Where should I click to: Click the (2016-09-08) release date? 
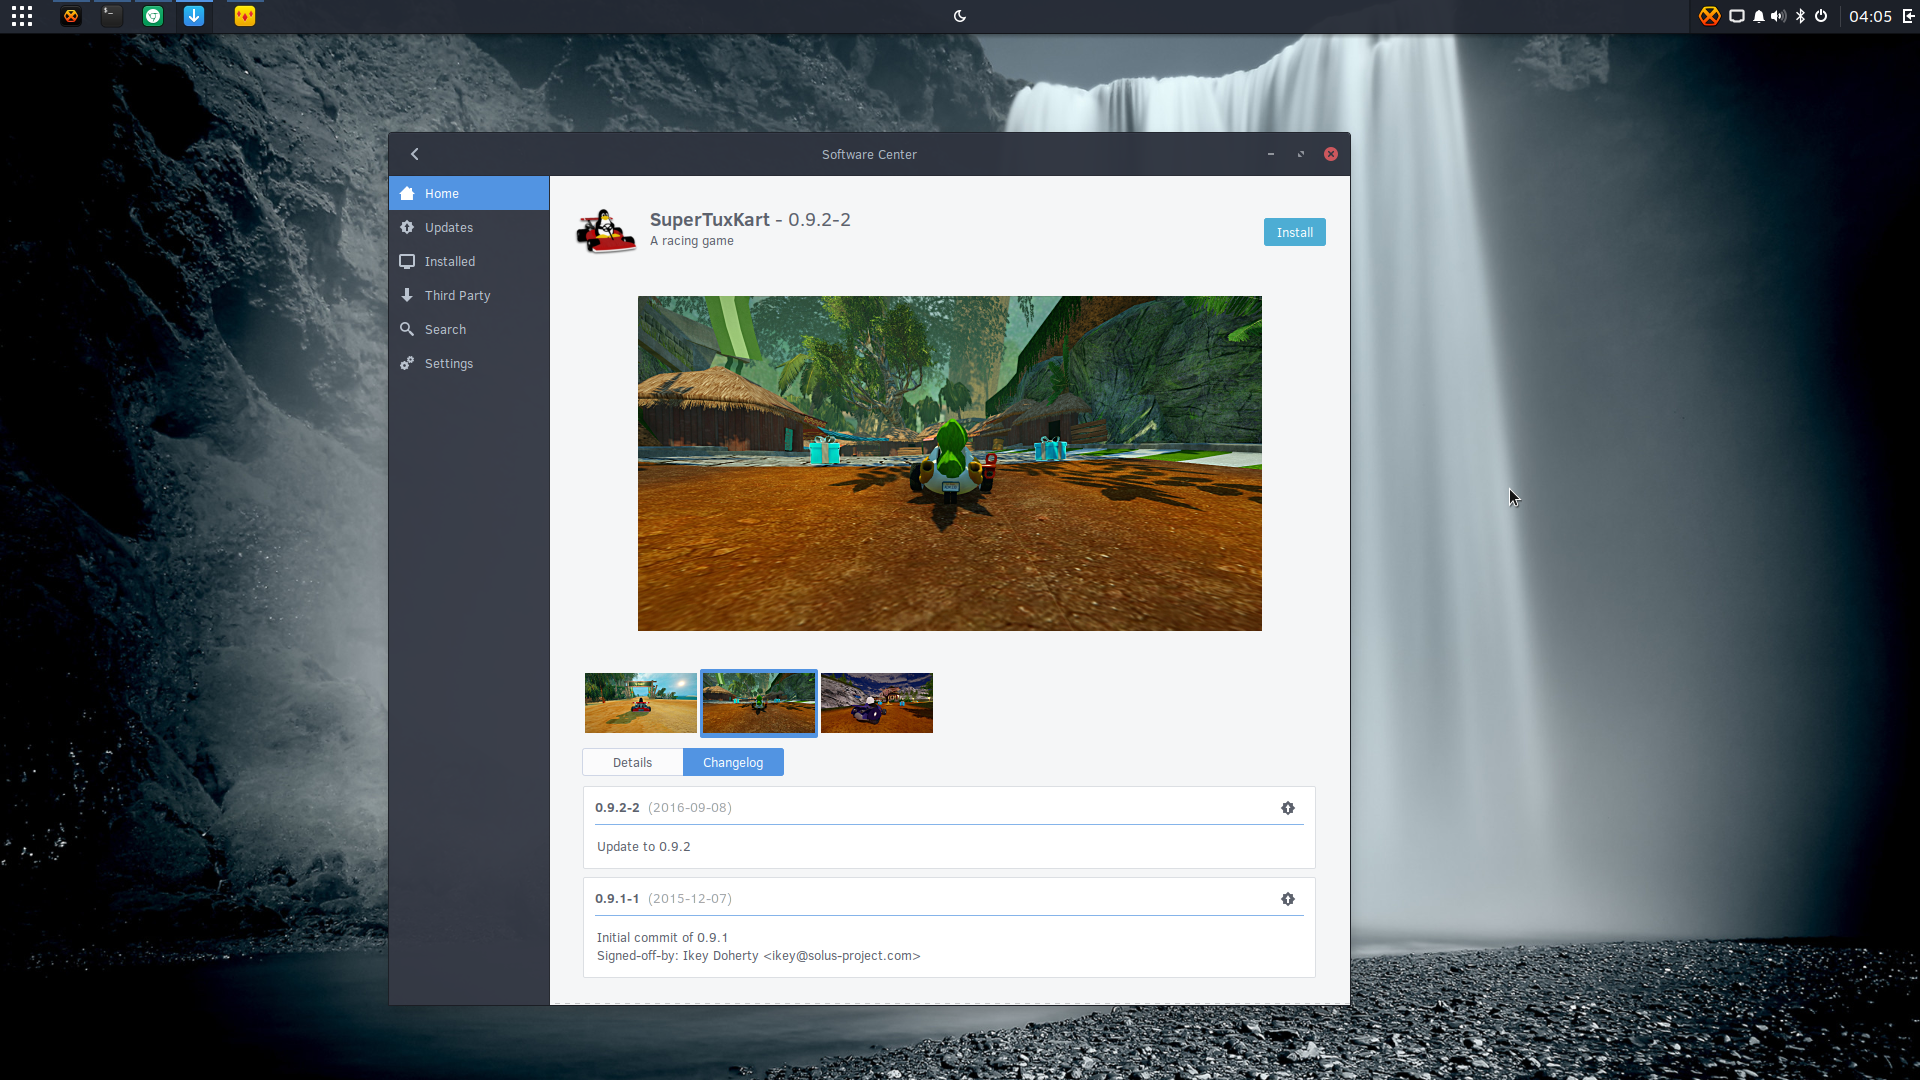tap(690, 807)
